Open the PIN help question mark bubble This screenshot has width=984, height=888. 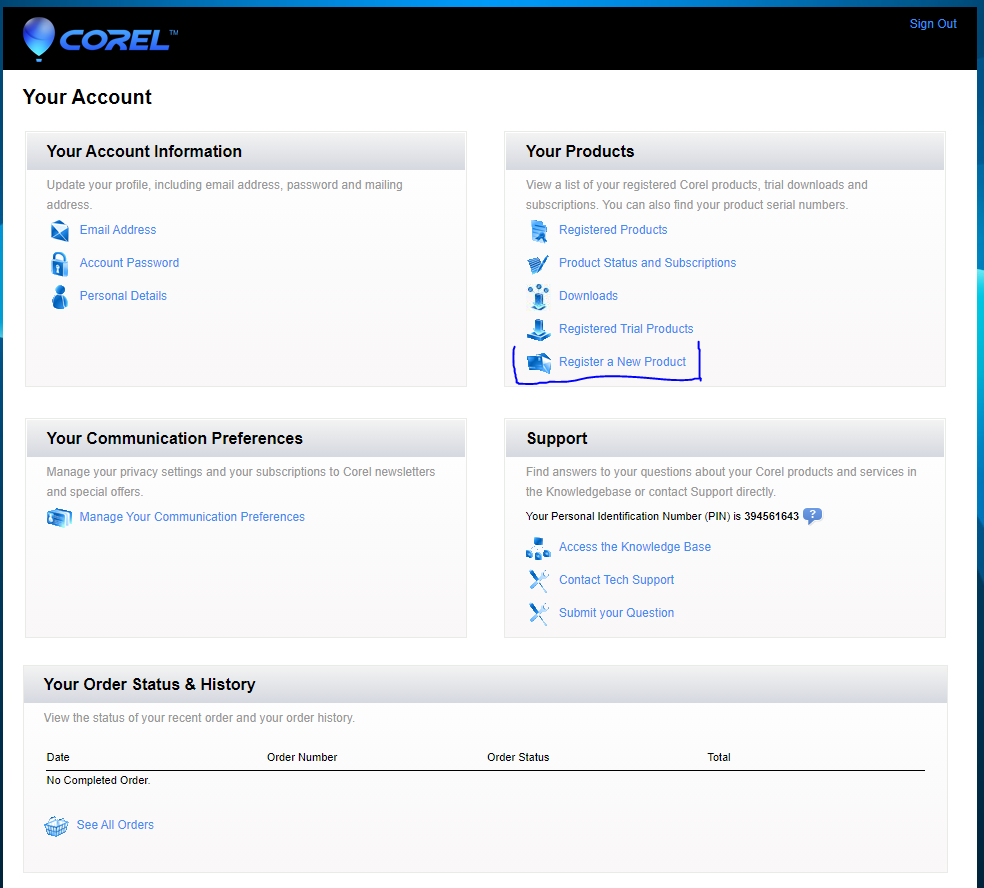[x=812, y=515]
